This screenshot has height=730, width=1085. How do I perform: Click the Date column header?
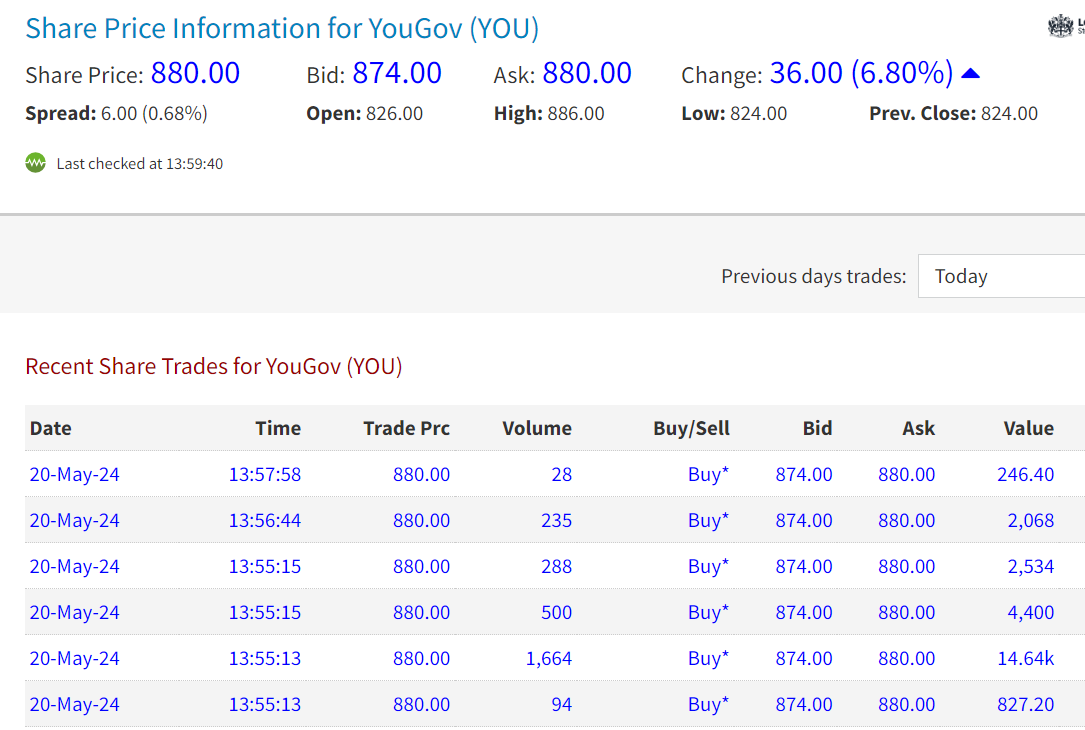tap(51, 428)
